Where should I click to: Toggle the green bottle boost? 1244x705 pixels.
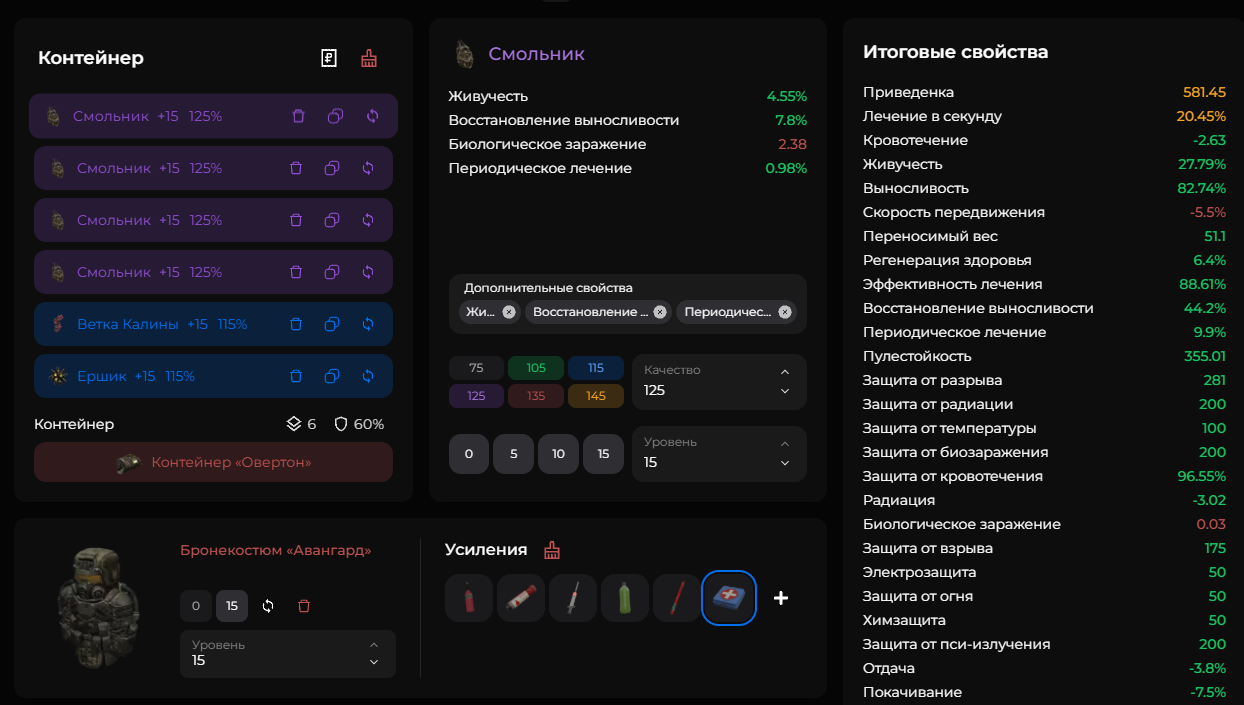tap(625, 598)
